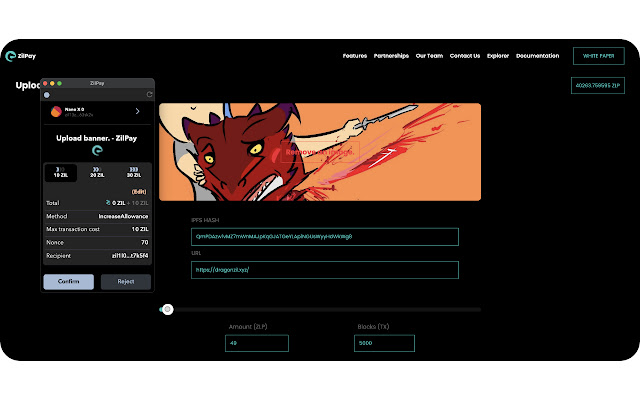Viewport: 640px width, 400px height.
Task: Reject the transaction
Action: tap(126, 282)
